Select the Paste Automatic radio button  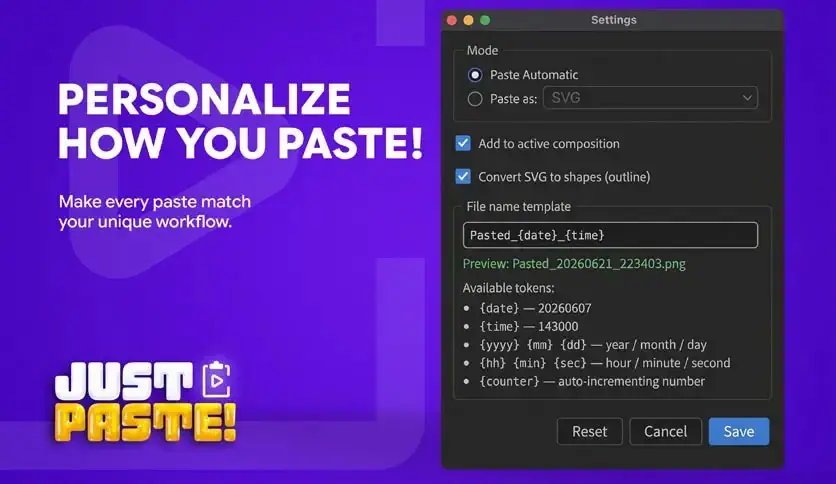pos(475,75)
